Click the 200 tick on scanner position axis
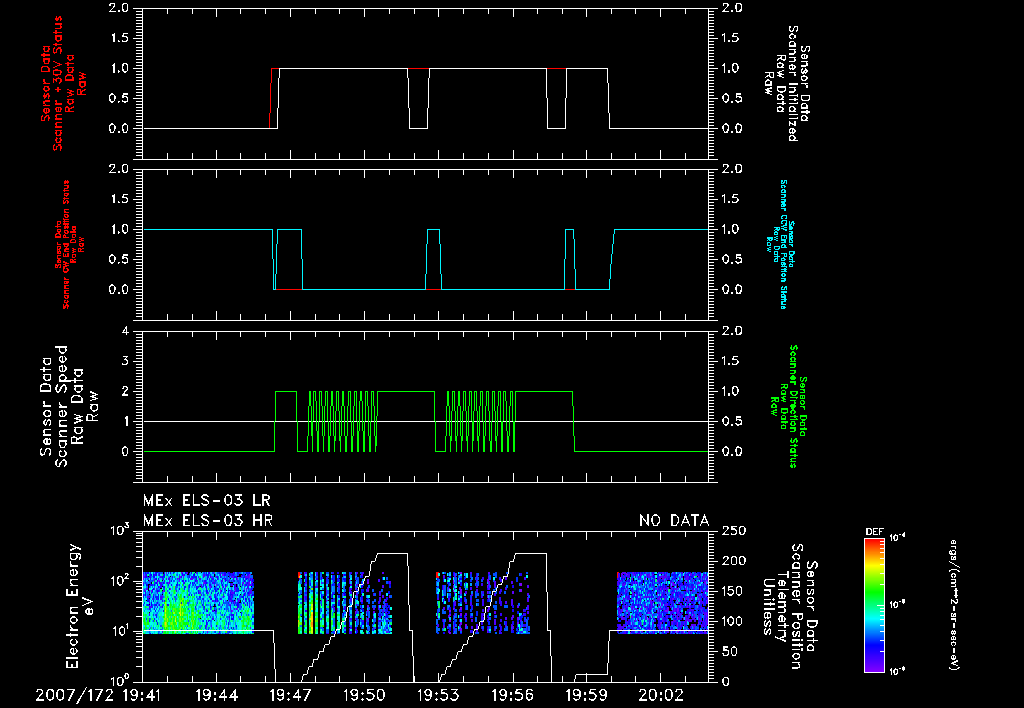1024x708 pixels. pyautogui.click(x=734, y=561)
